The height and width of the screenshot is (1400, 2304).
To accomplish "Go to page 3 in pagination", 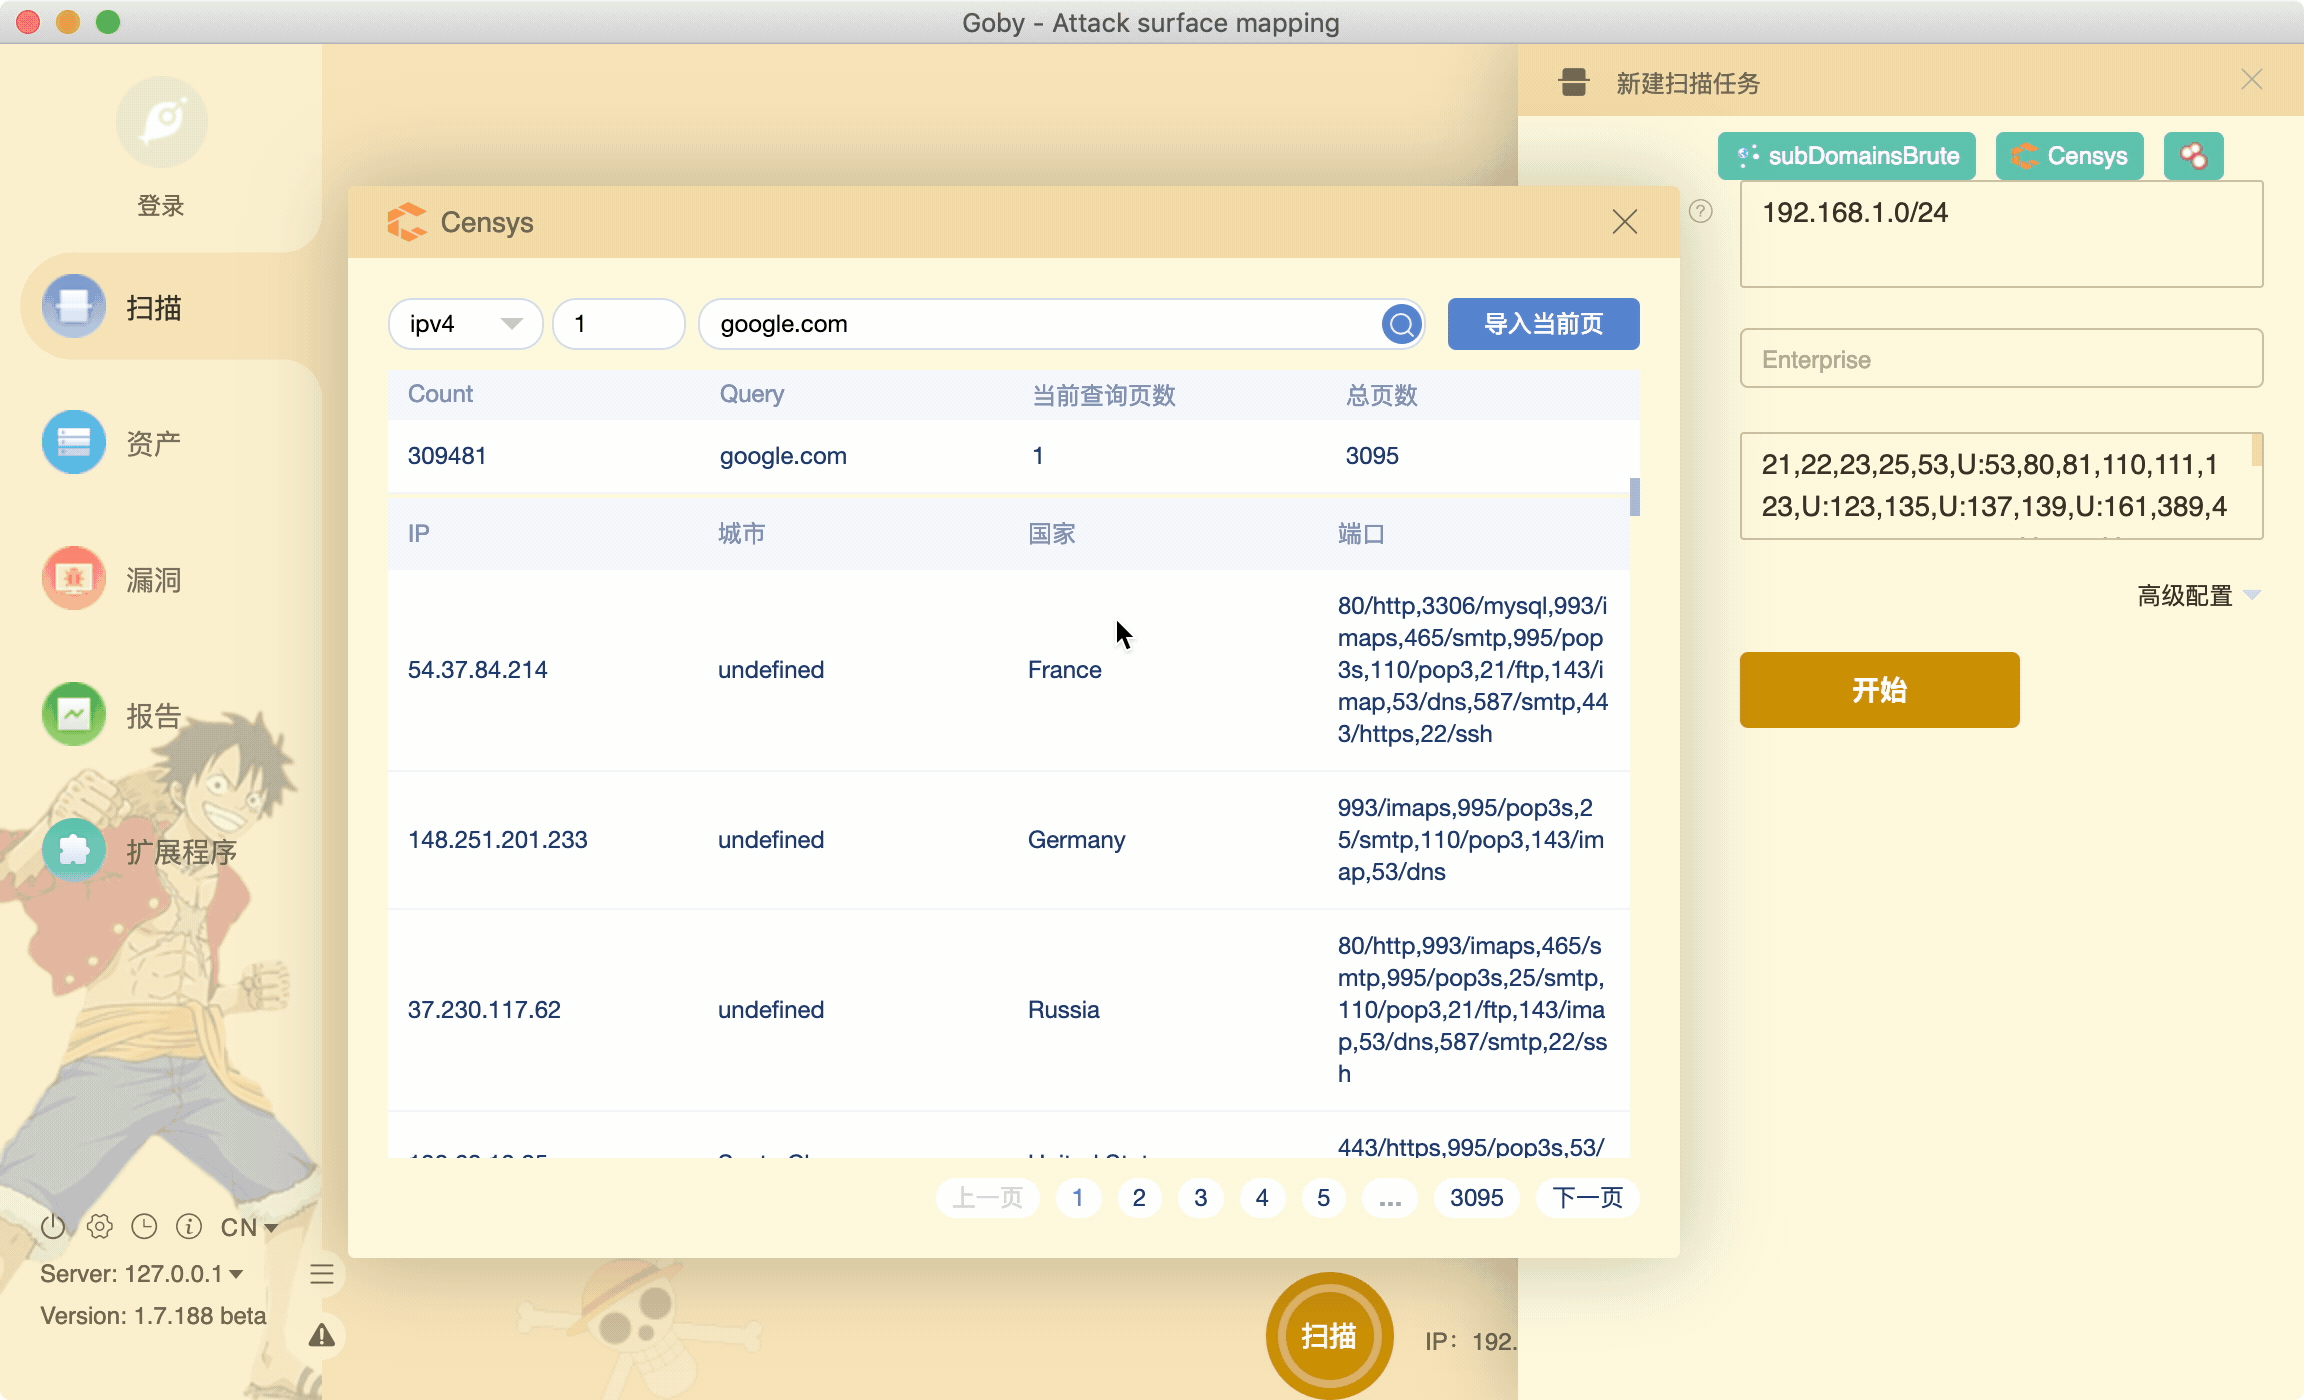I will tap(1200, 1198).
